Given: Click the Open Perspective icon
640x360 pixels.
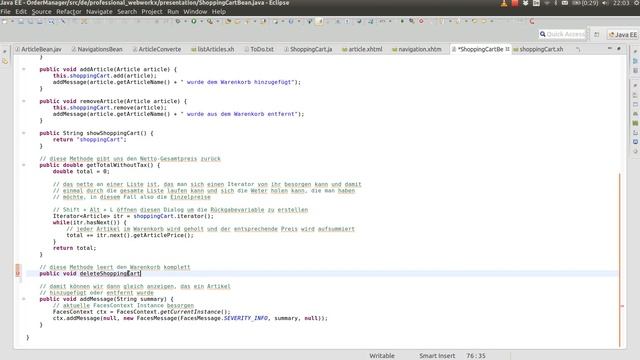Looking at the screenshot, I should (x=597, y=35).
